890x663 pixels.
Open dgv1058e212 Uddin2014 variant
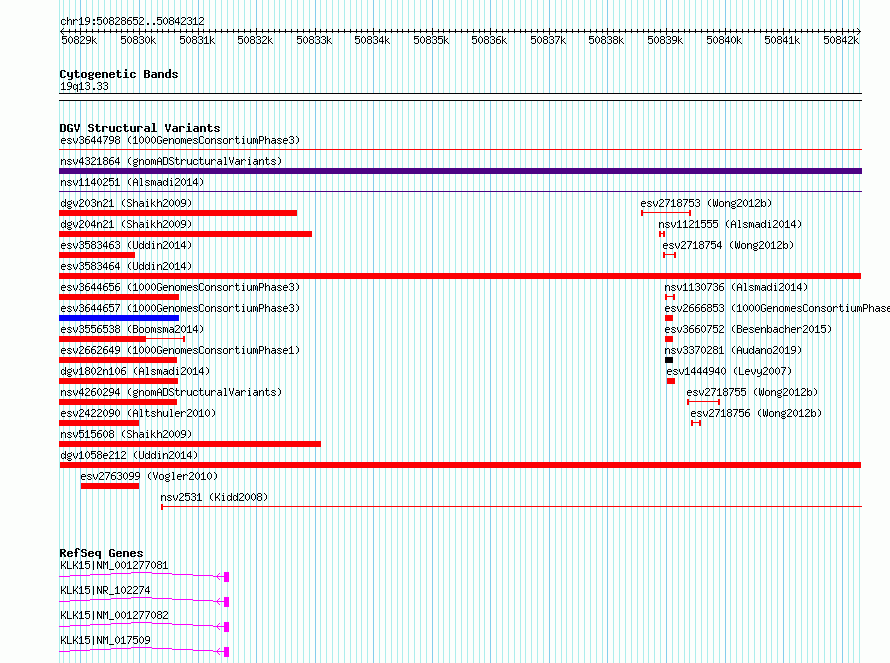click(129, 455)
